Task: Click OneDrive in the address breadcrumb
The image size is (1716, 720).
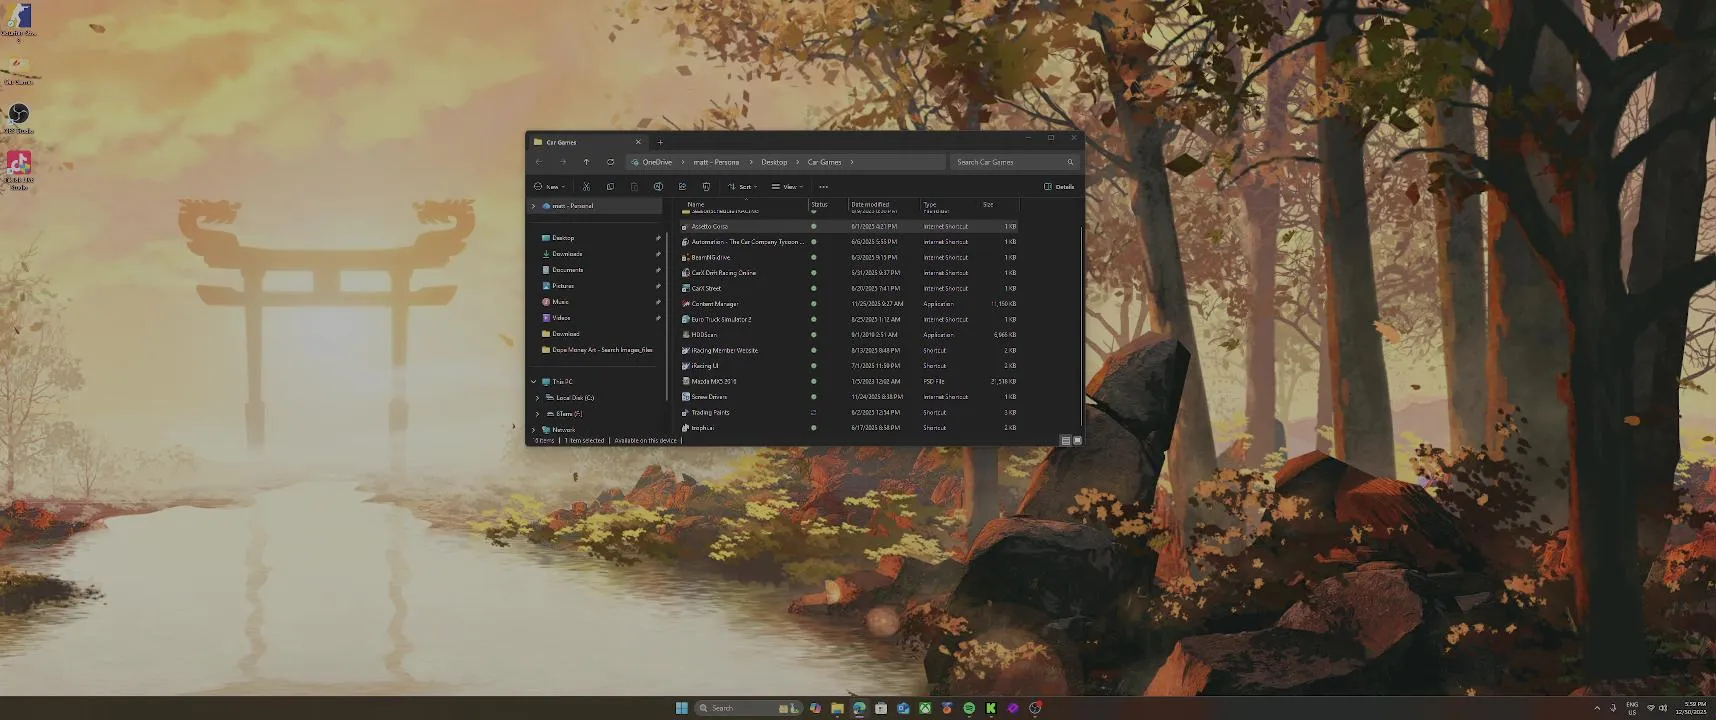Action: [x=657, y=162]
